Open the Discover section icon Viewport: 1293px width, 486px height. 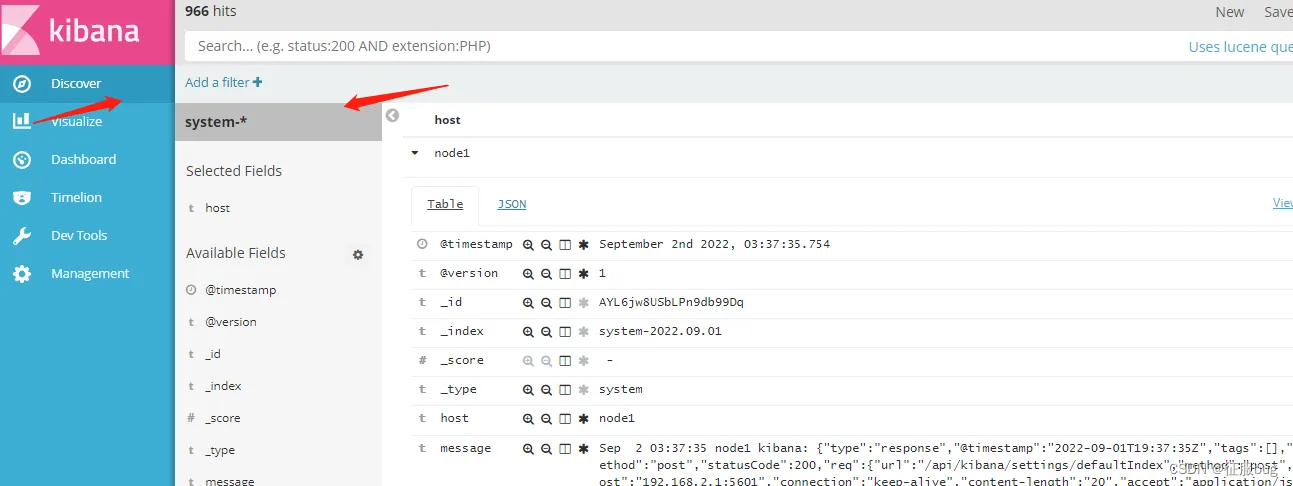[x=21, y=84]
